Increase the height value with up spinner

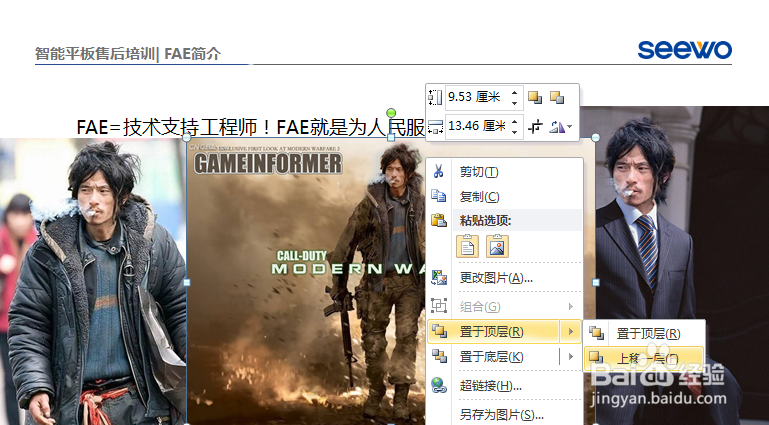click(514, 92)
